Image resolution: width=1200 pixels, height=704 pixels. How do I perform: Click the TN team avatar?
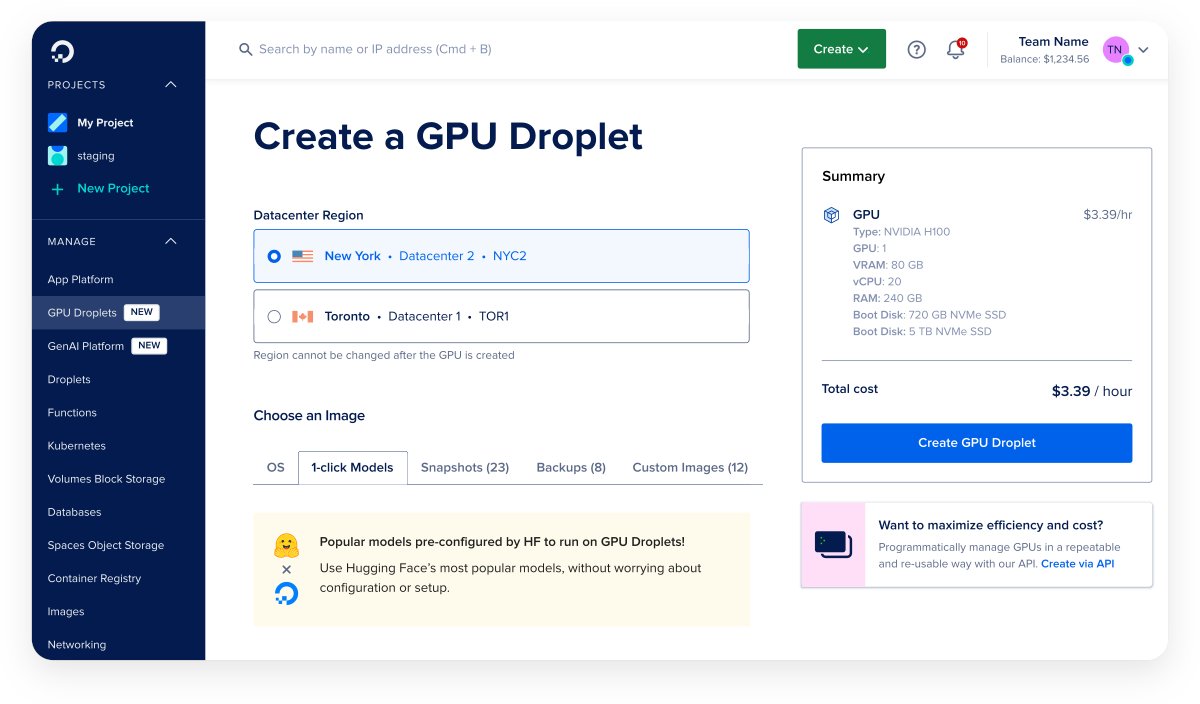coord(1116,49)
